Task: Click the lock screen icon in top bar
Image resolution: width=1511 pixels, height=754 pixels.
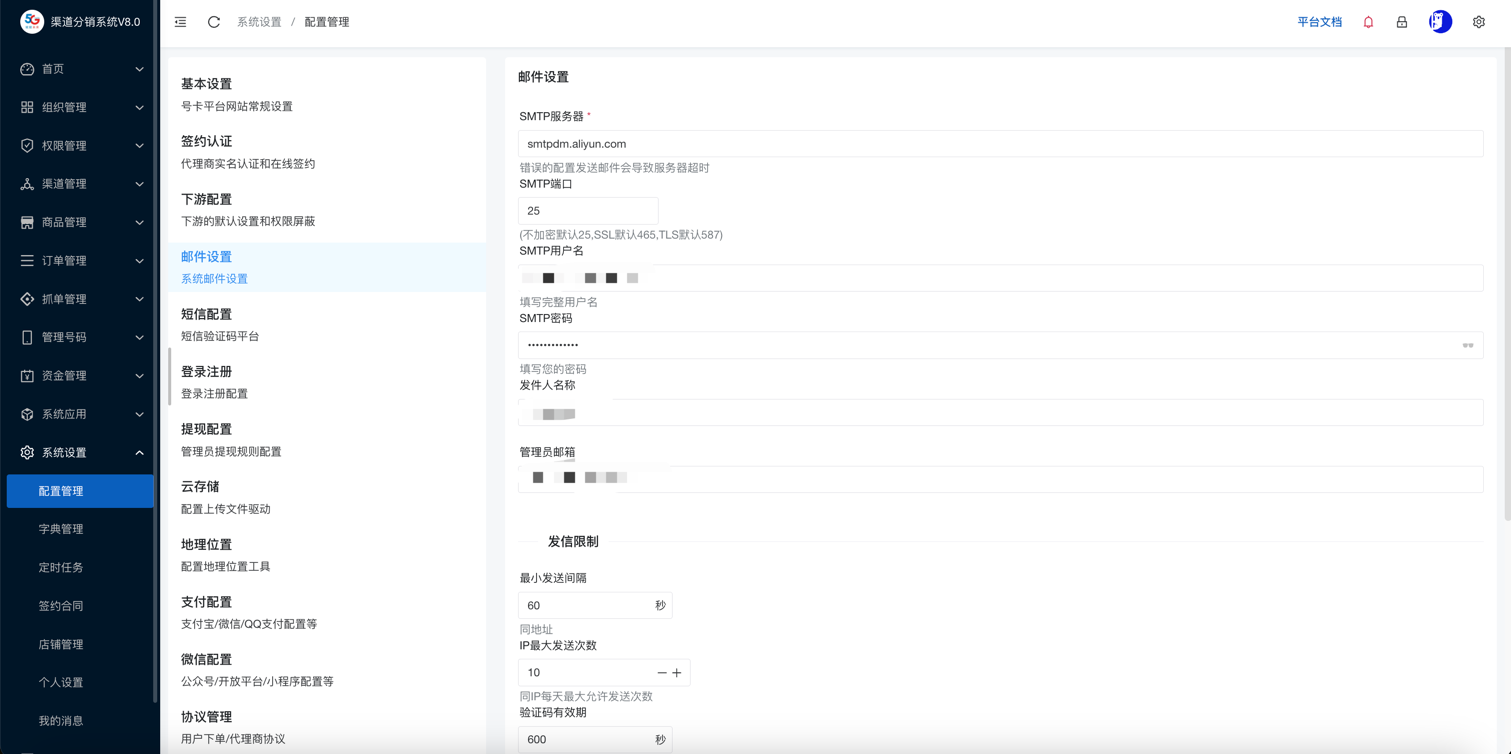Action: coord(1401,21)
